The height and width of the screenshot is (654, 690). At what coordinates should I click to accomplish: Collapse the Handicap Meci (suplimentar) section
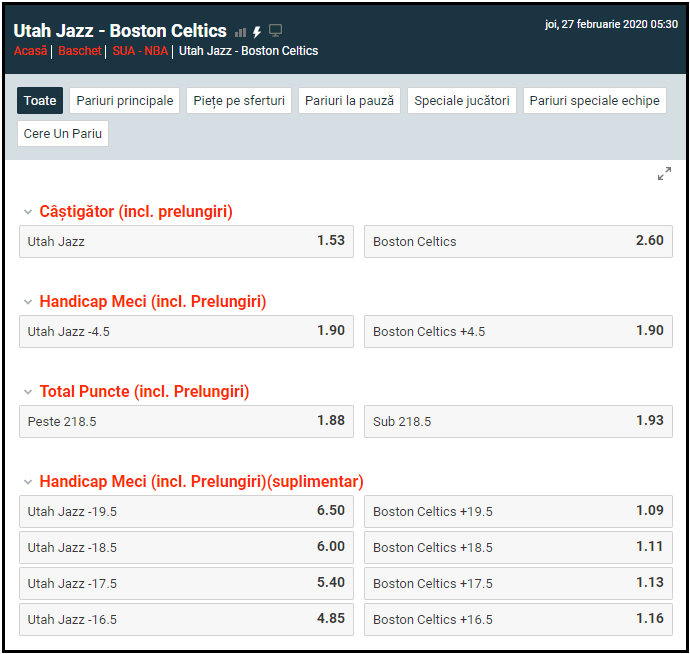(28, 482)
